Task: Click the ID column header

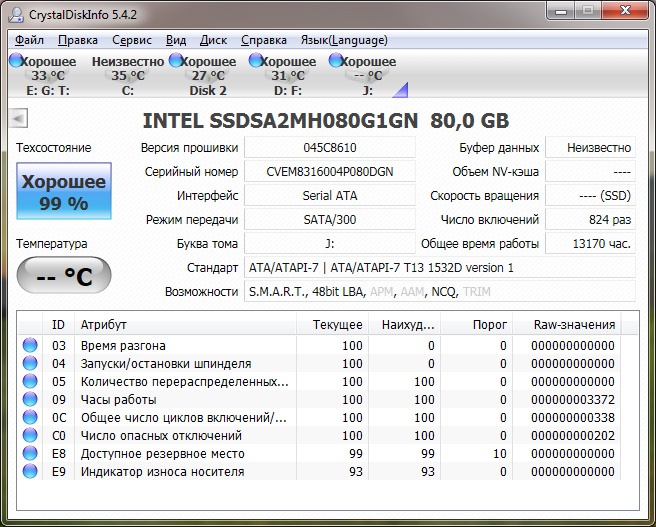Action: point(58,325)
